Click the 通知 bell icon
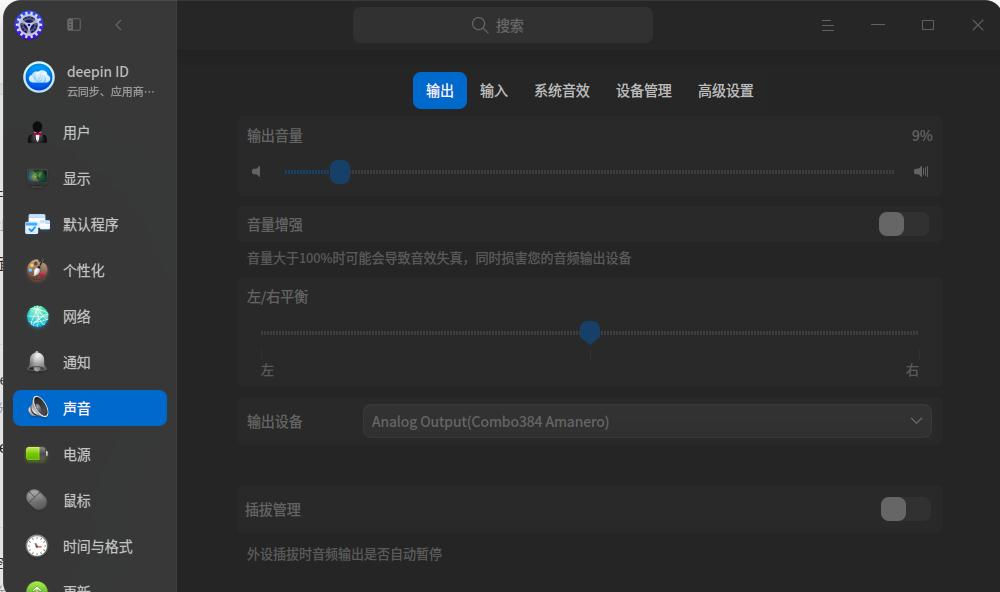The height and width of the screenshot is (592, 1000). point(37,362)
